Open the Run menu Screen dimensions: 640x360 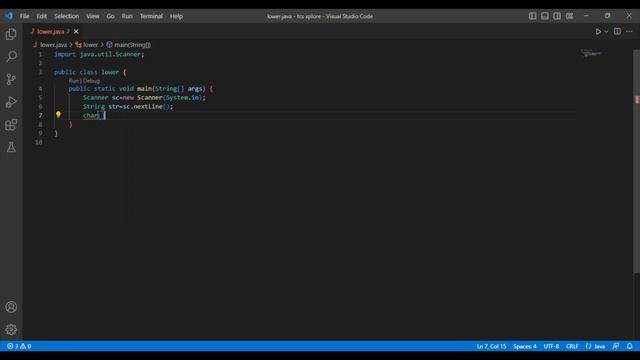pyautogui.click(x=127, y=16)
